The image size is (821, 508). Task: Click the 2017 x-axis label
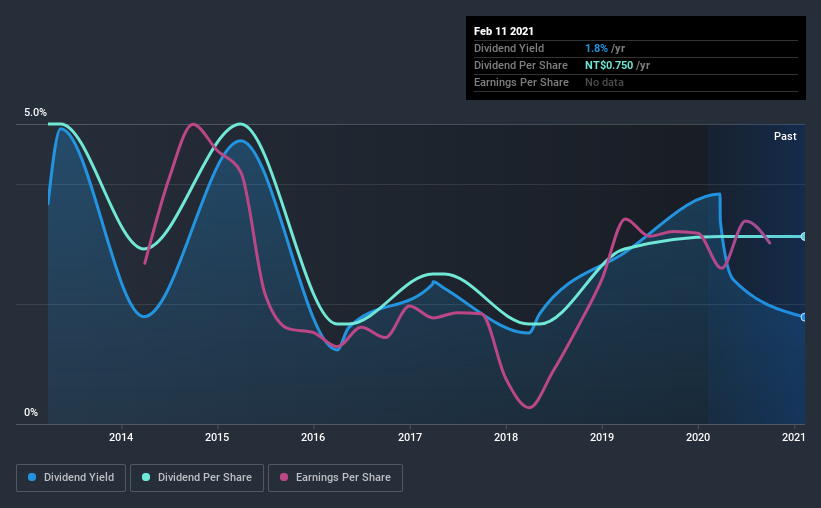tap(409, 437)
